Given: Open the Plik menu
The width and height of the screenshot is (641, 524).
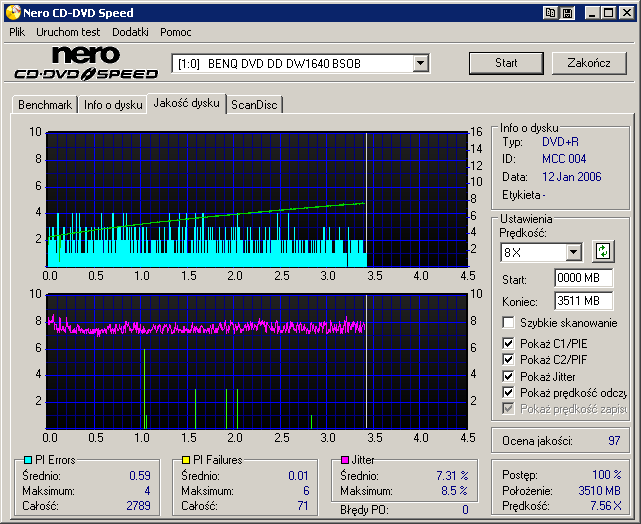Looking at the screenshot, I should [17, 32].
